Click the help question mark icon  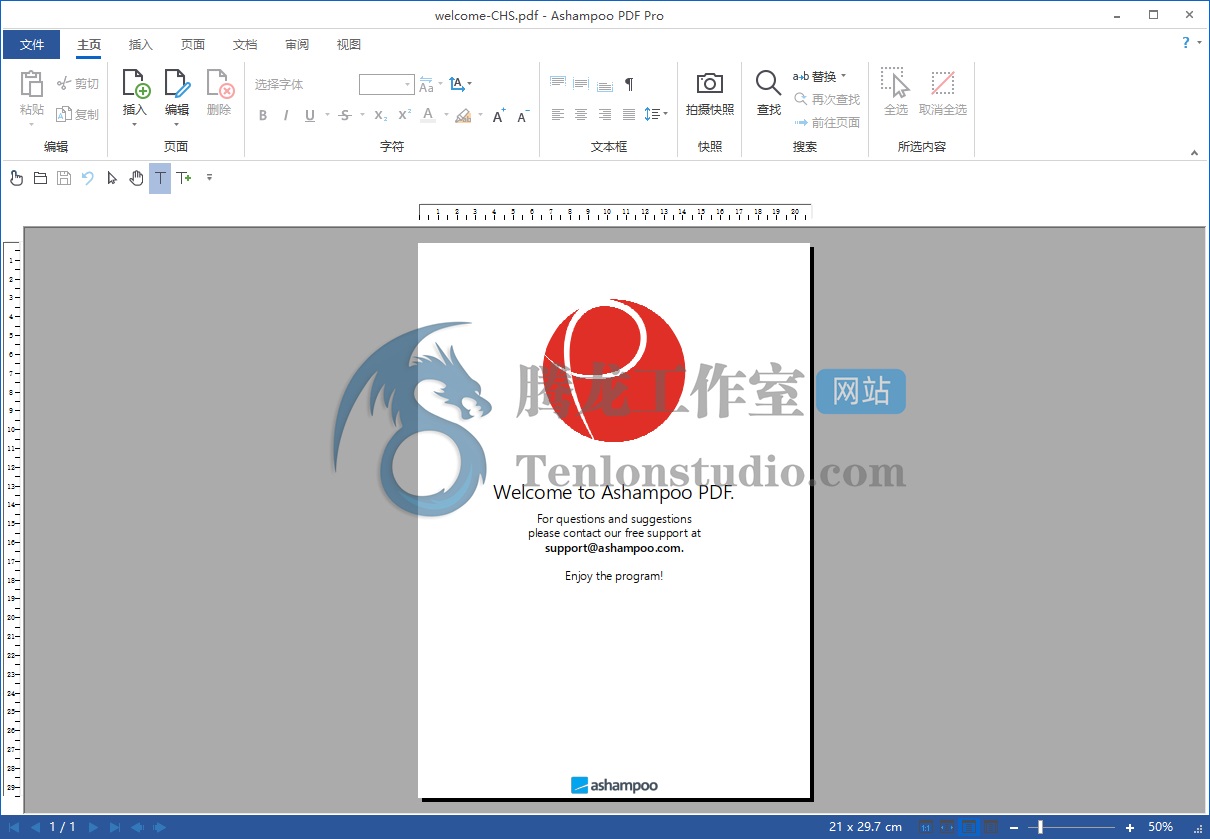pyautogui.click(x=1187, y=43)
